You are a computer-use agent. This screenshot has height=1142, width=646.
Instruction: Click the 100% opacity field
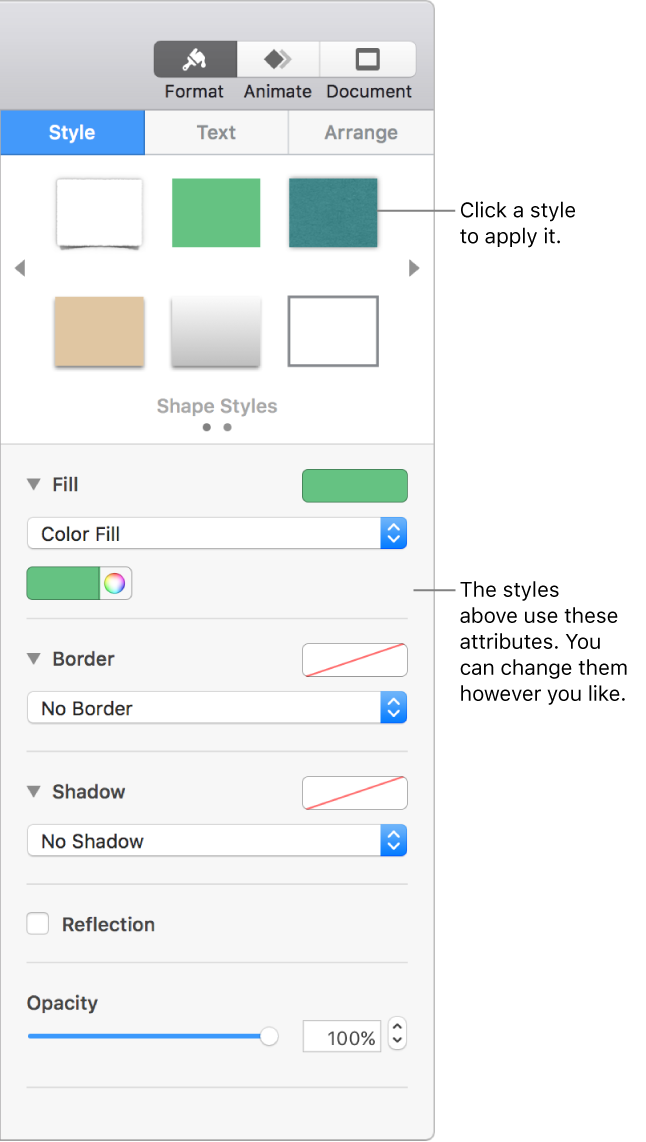[x=341, y=1036]
